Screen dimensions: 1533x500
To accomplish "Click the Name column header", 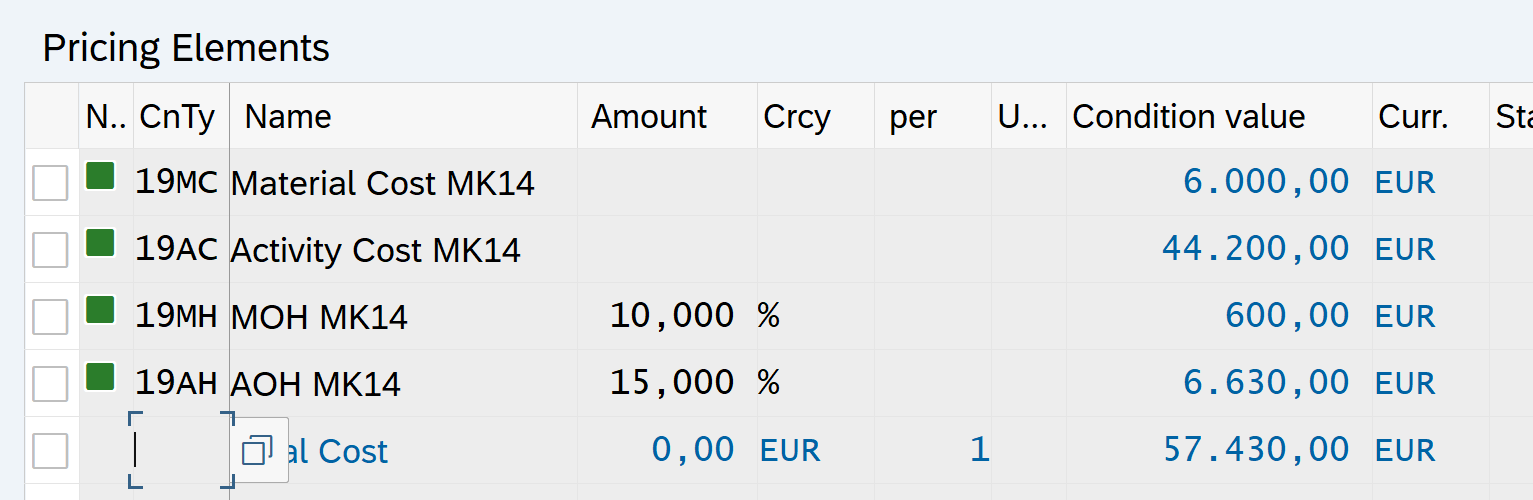I will pyautogui.click(x=288, y=117).
